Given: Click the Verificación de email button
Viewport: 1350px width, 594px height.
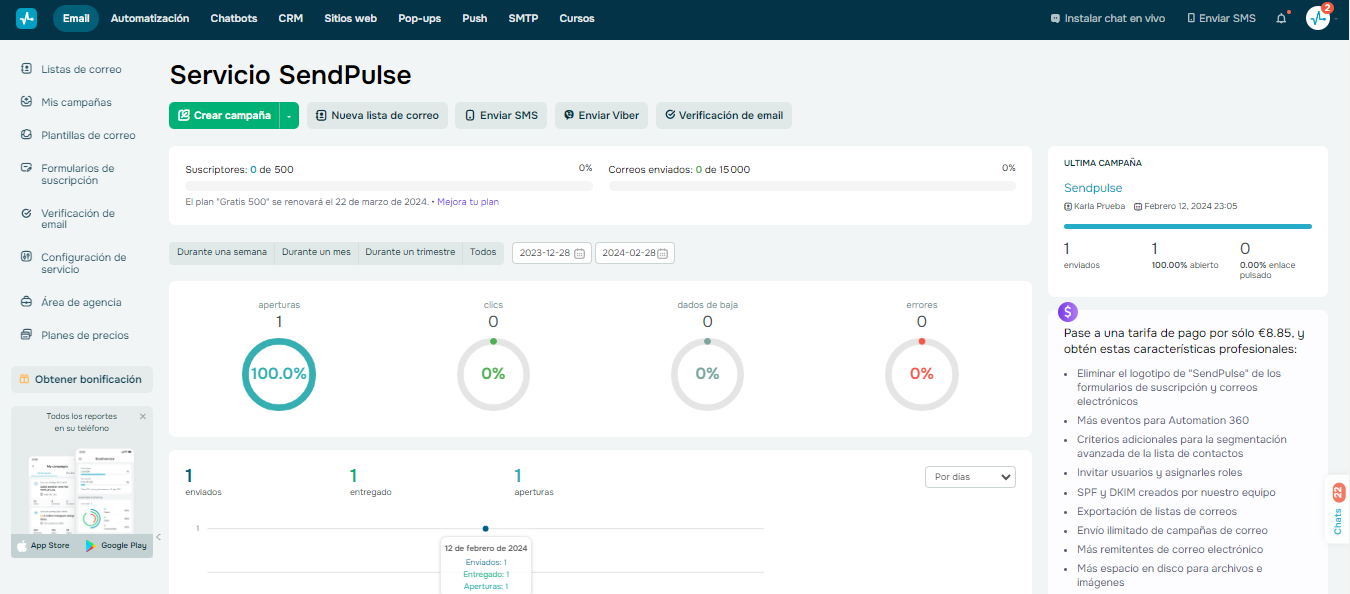Looking at the screenshot, I should [x=724, y=115].
